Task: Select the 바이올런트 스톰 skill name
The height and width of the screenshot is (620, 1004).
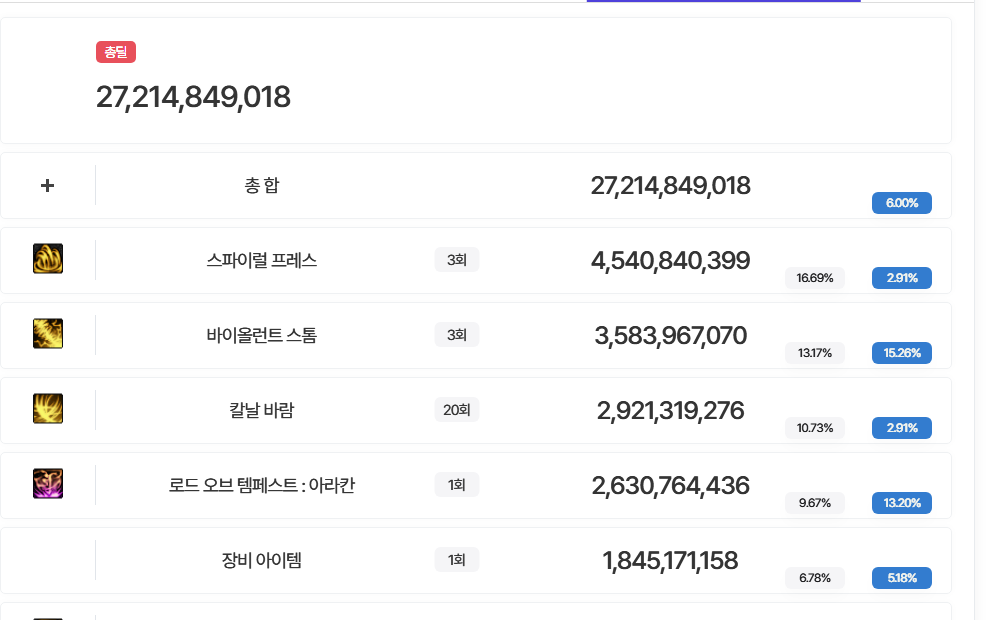Action: [x=262, y=335]
